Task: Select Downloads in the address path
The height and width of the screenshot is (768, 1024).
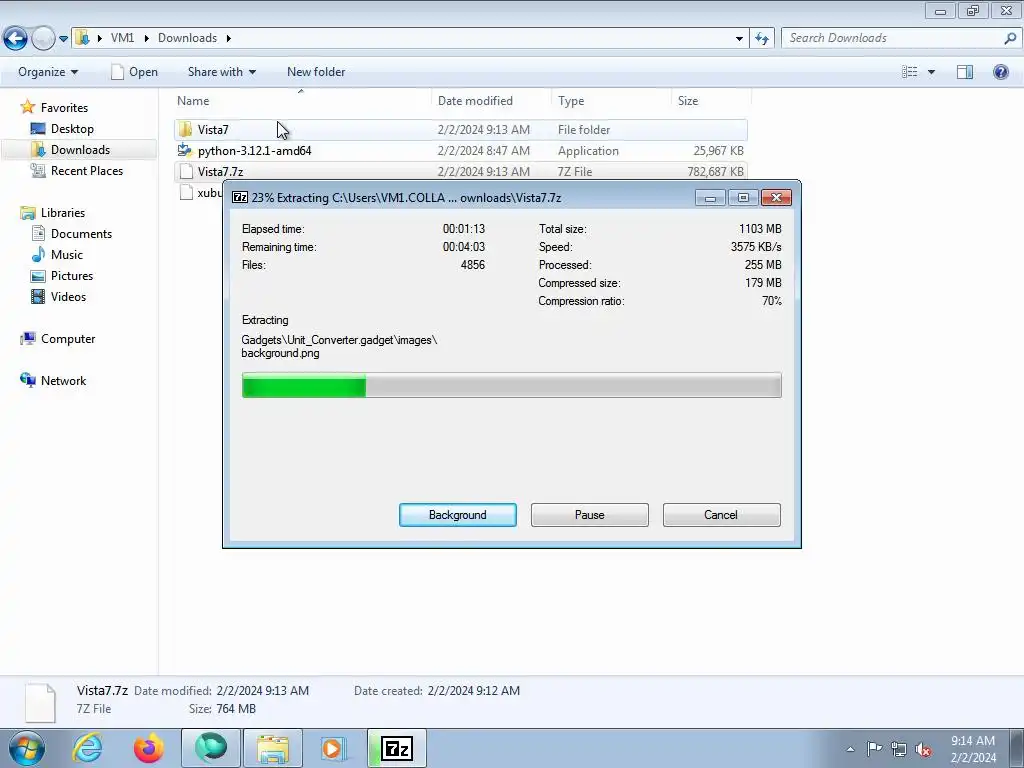Action: point(187,38)
